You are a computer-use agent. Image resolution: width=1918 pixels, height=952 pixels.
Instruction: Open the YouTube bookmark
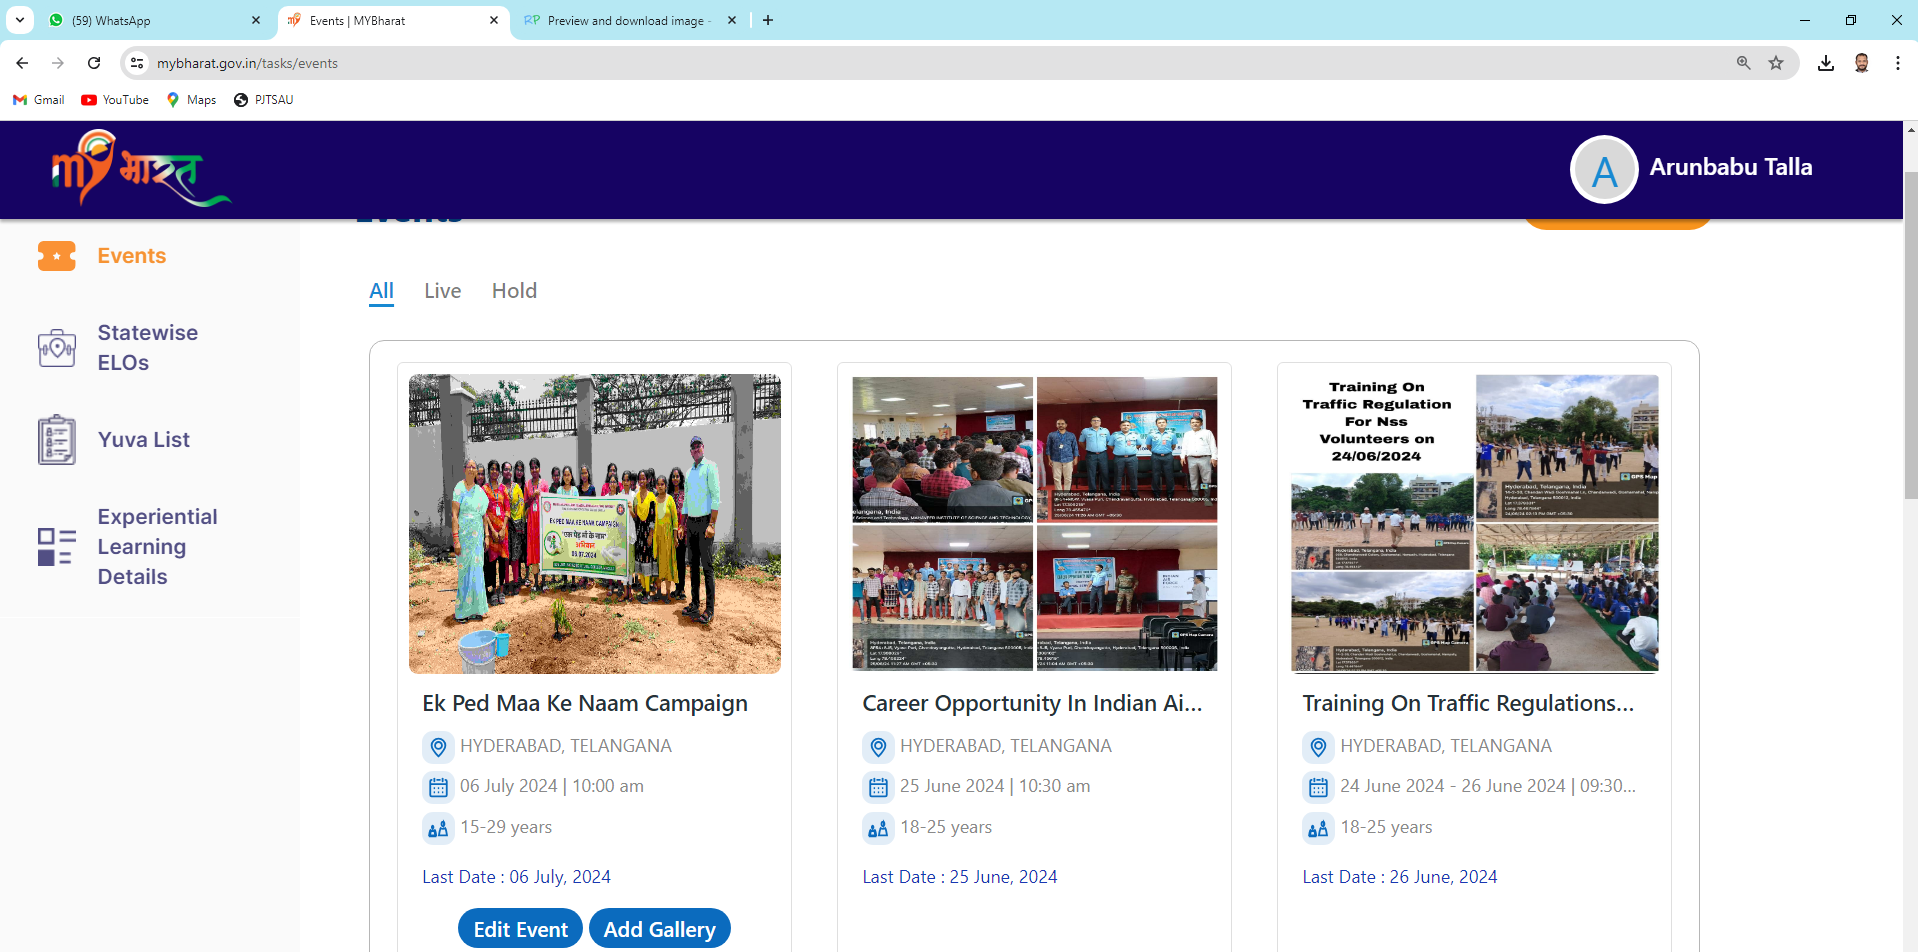click(x=115, y=100)
